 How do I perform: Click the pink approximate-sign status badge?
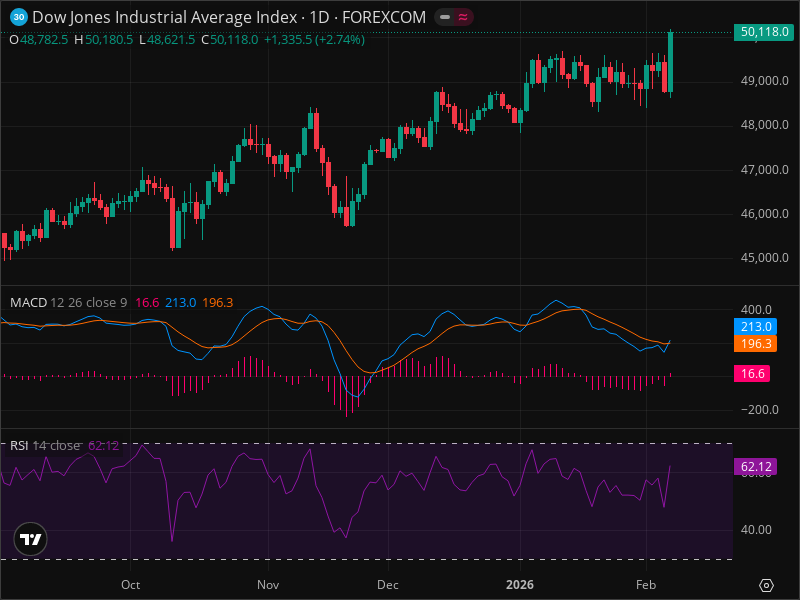click(x=463, y=17)
